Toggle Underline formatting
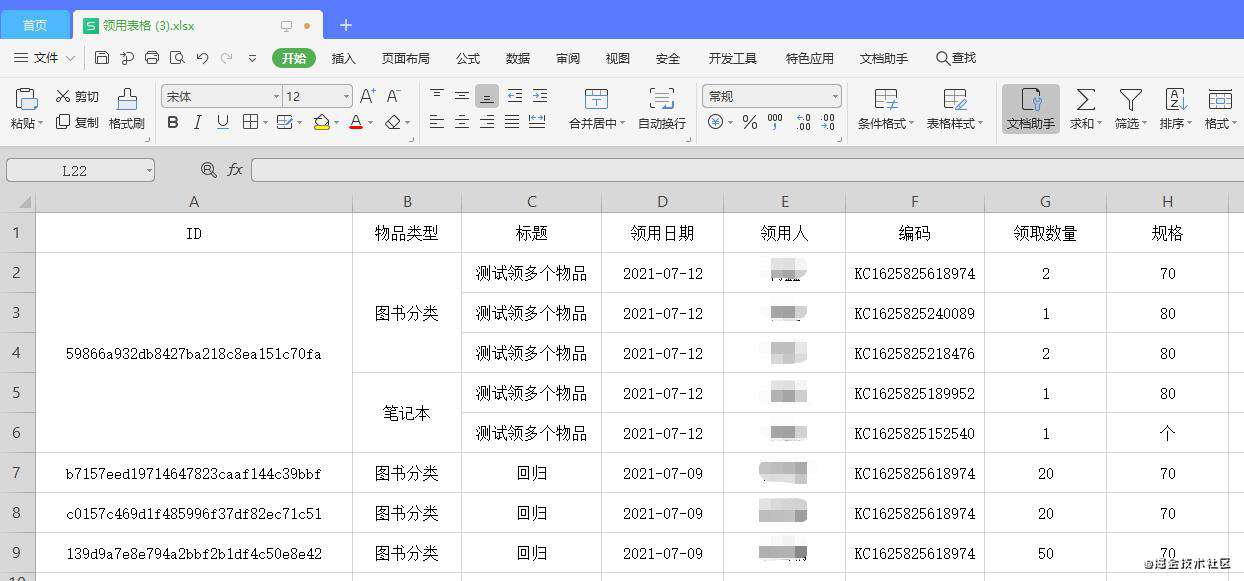The width and height of the screenshot is (1244, 581). 222,122
